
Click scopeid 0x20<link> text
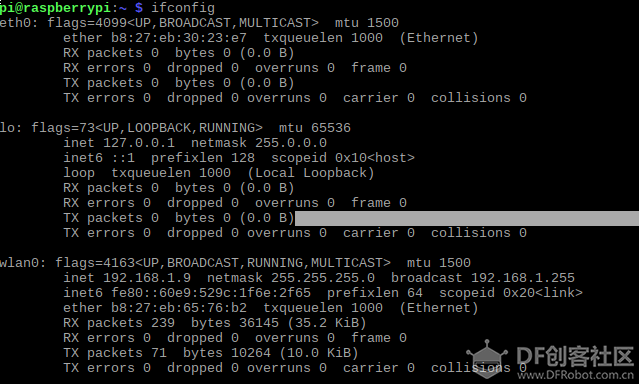(511, 293)
